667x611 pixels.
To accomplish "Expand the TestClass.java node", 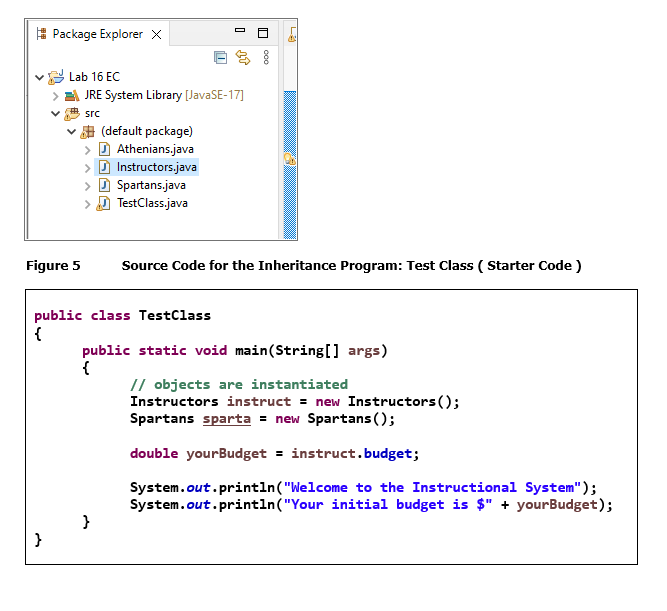I will coord(88,204).
